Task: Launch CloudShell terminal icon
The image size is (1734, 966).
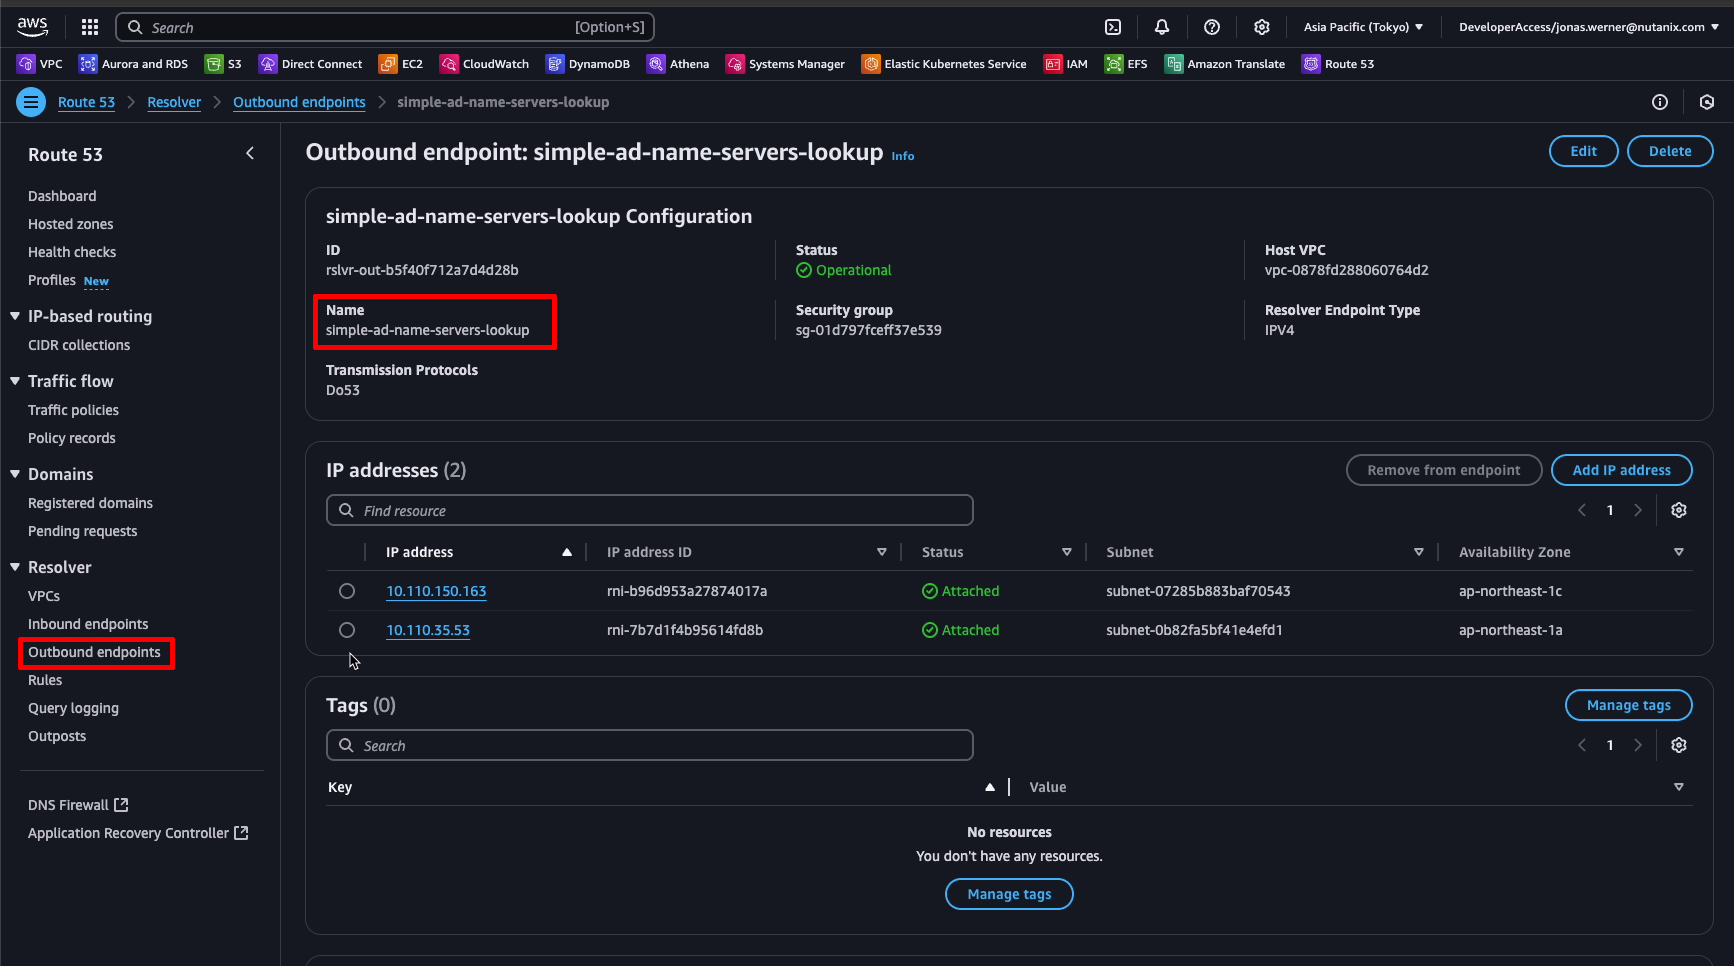Action: (x=1113, y=27)
